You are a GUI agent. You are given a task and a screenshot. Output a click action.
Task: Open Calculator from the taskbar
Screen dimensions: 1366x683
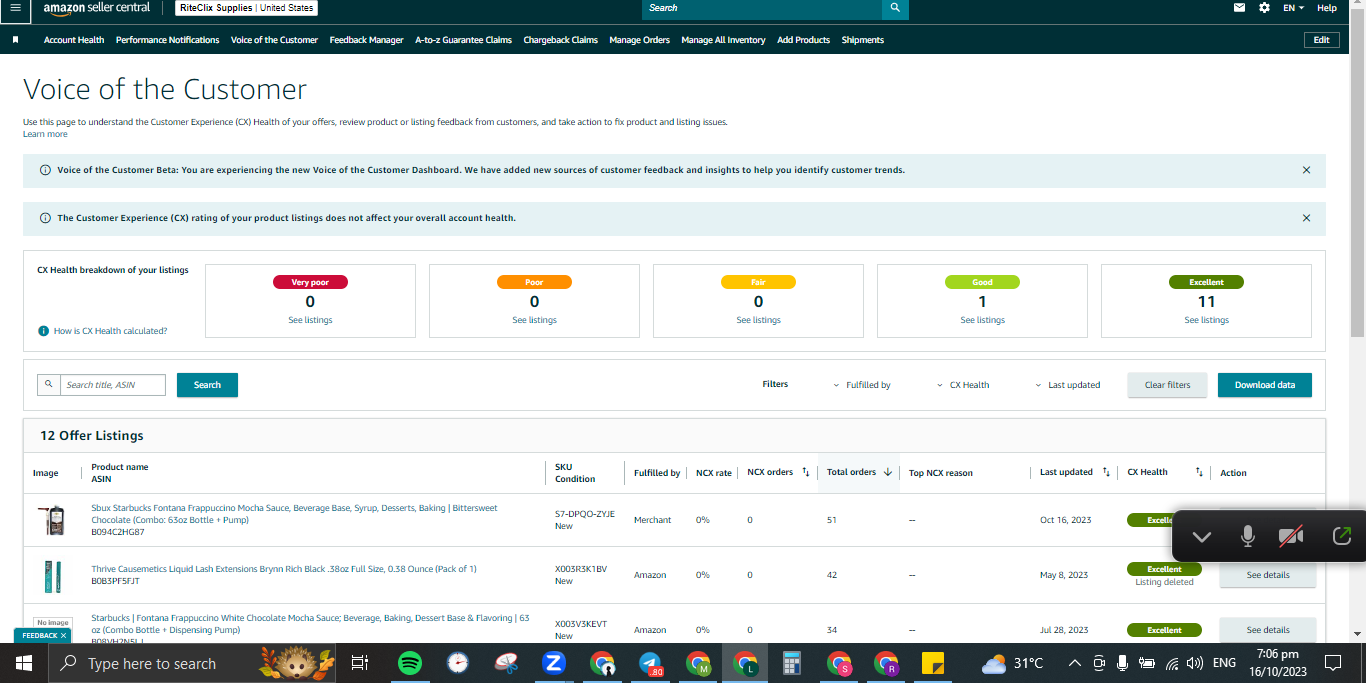click(792, 663)
